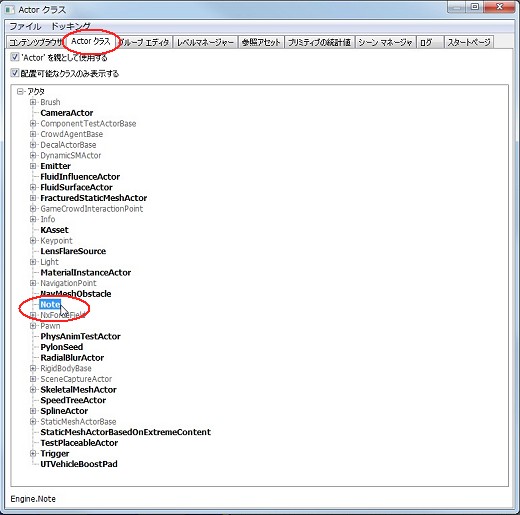520x515 pixels.
Task: Toggle the 'Actor' を親として使用する checkbox
Action: [x=15, y=57]
